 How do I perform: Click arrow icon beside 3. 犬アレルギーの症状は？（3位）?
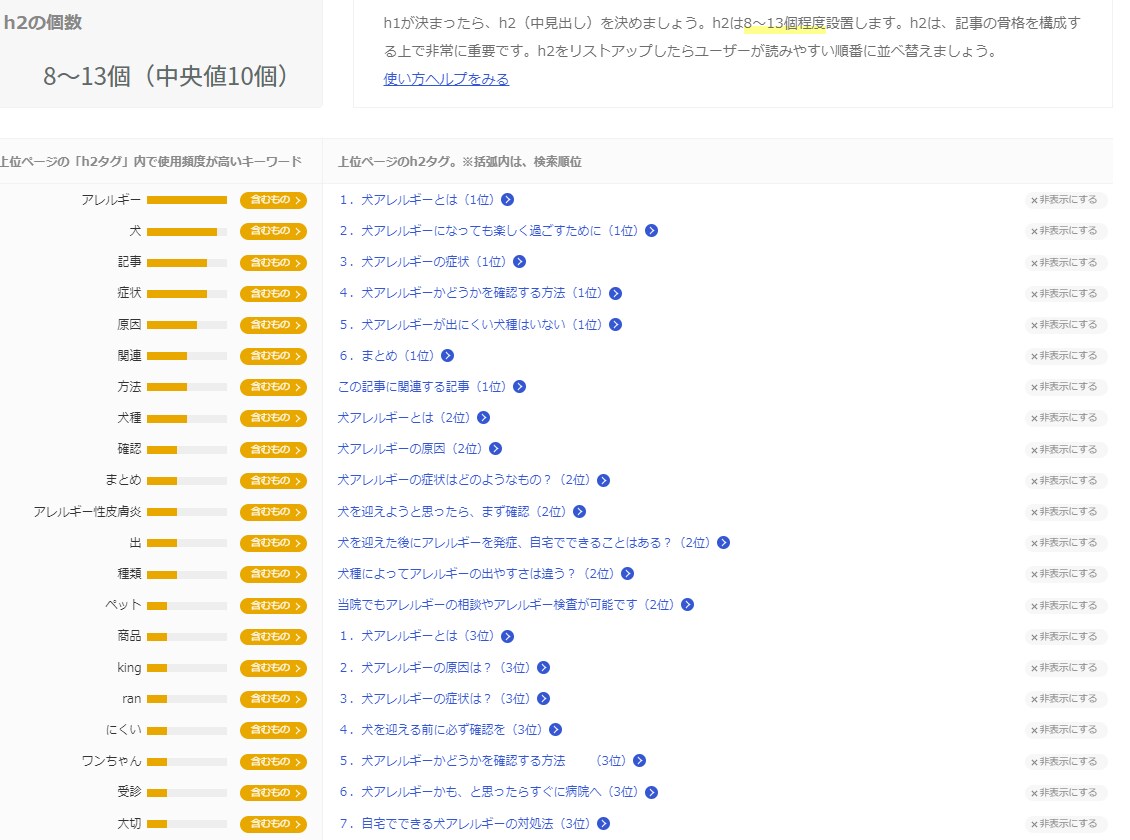point(543,699)
